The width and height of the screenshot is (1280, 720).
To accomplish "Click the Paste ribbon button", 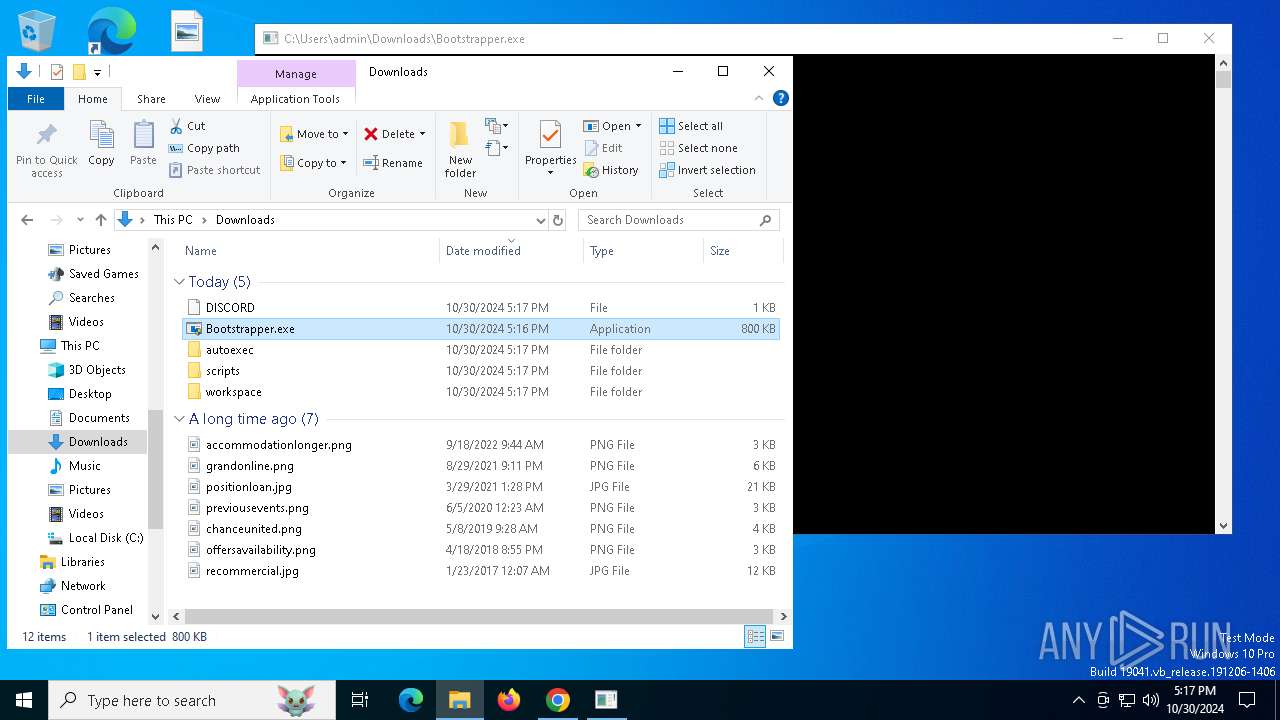I will (143, 143).
